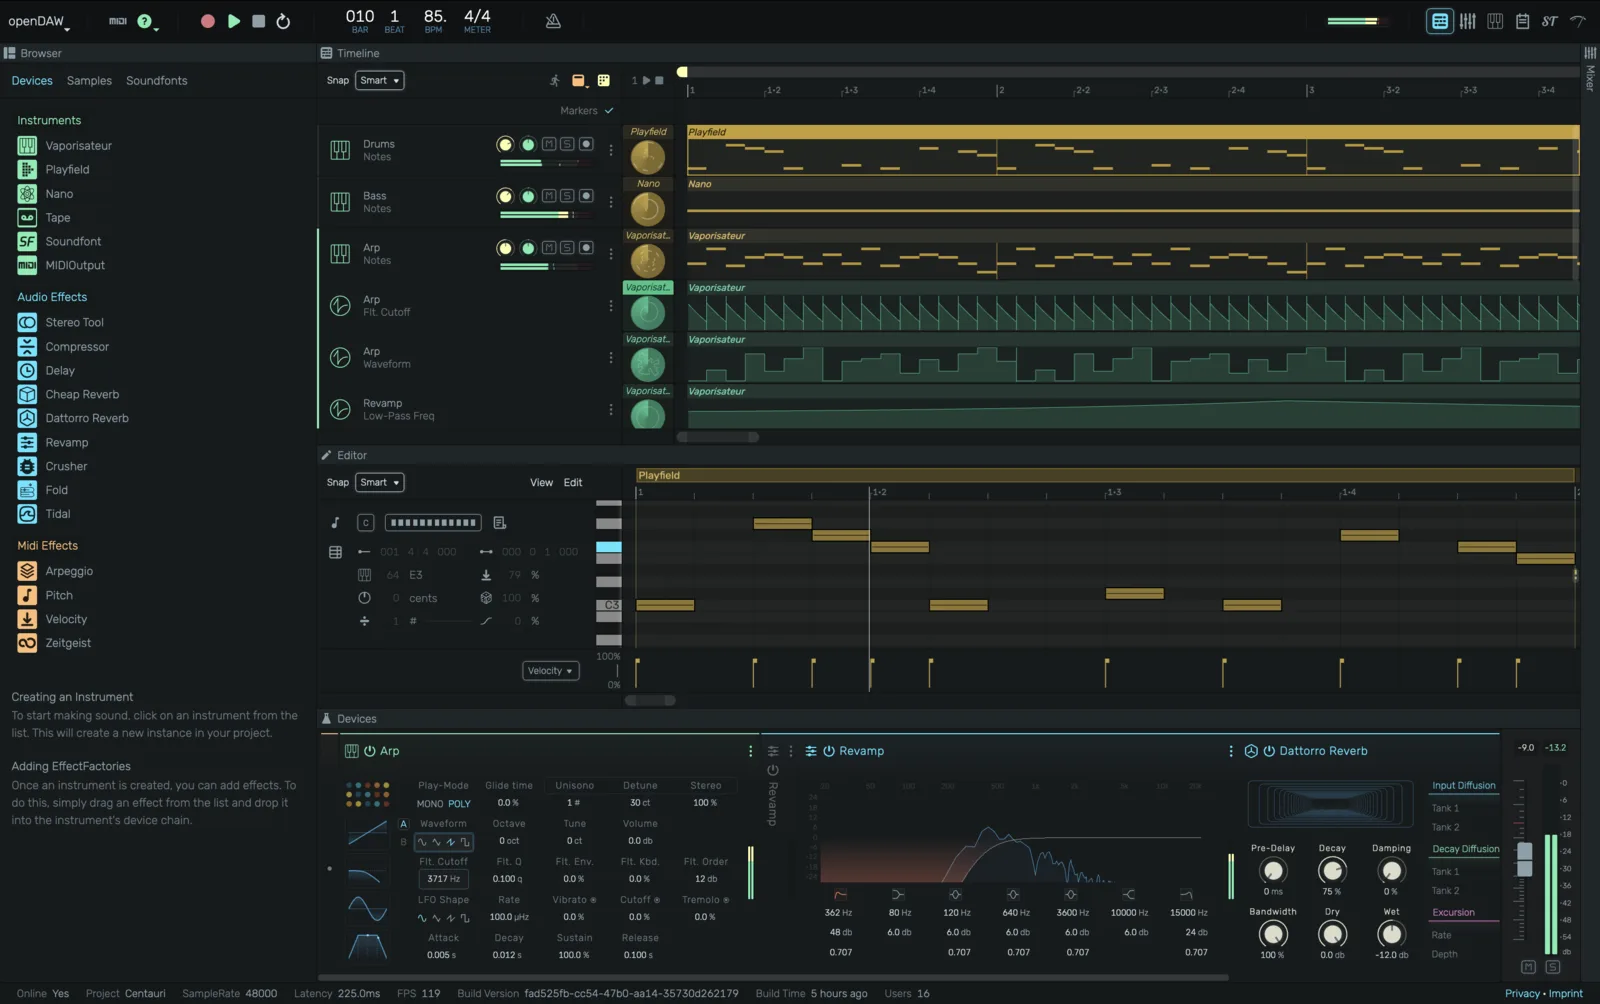The image size is (1600, 1004).
Task: Arm recording on the Arp track
Action: point(586,248)
